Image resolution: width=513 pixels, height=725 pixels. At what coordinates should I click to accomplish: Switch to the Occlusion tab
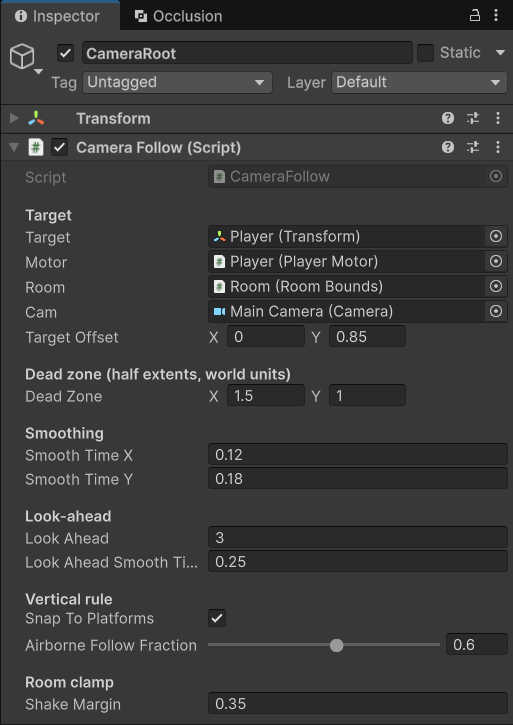[x=179, y=16]
